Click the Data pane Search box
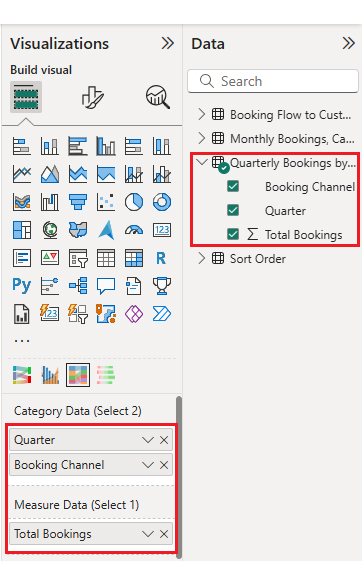Viewport: 363px width, 585px height. (x=273, y=81)
